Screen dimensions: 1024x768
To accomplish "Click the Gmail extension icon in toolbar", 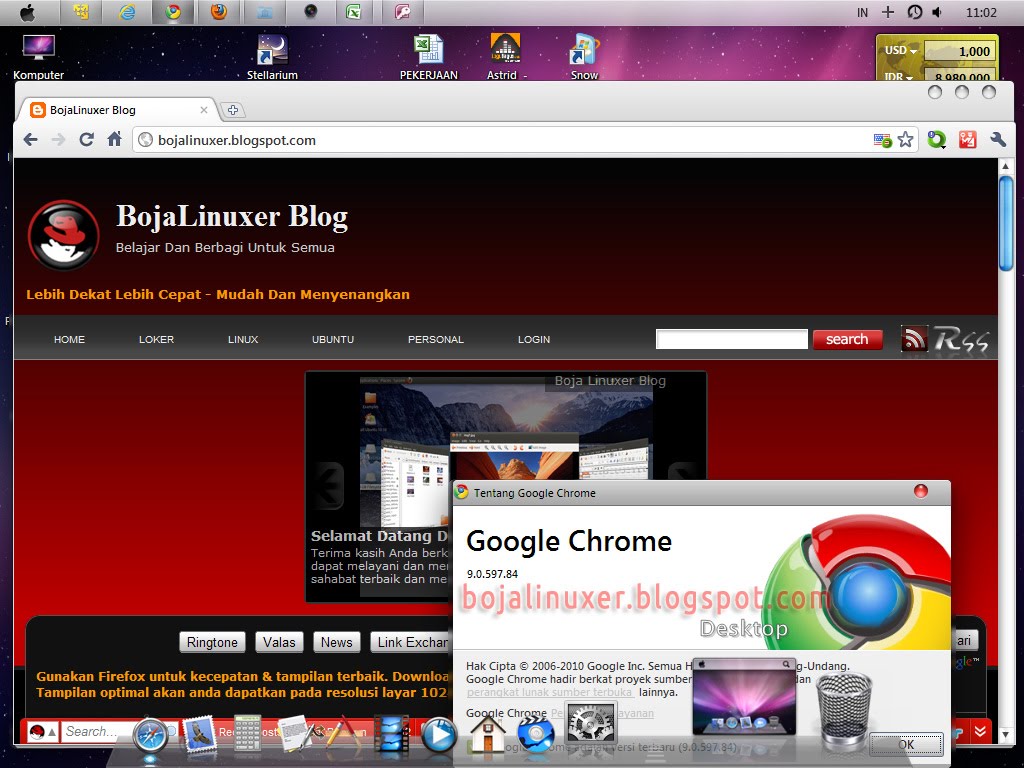I will [x=966, y=139].
